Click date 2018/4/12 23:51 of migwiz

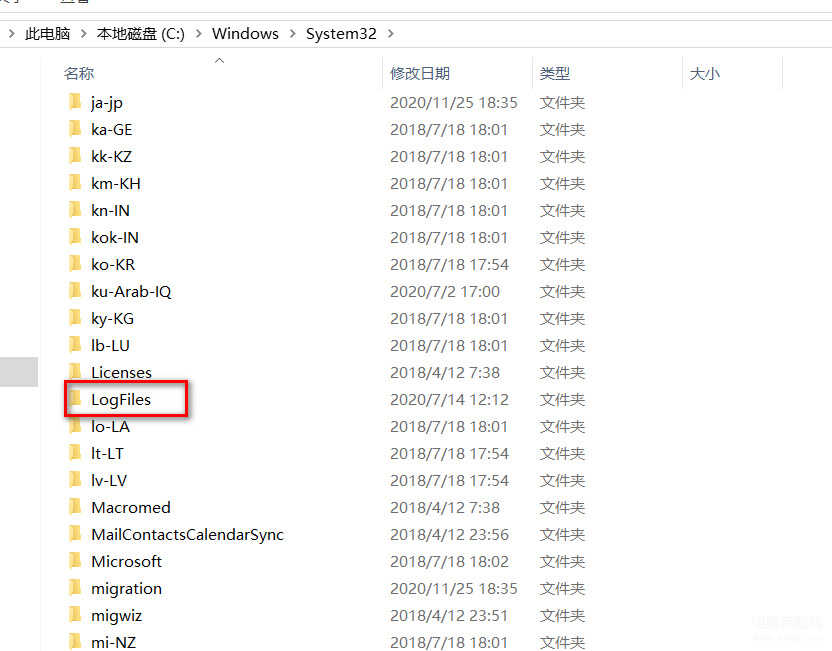click(x=449, y=616)
